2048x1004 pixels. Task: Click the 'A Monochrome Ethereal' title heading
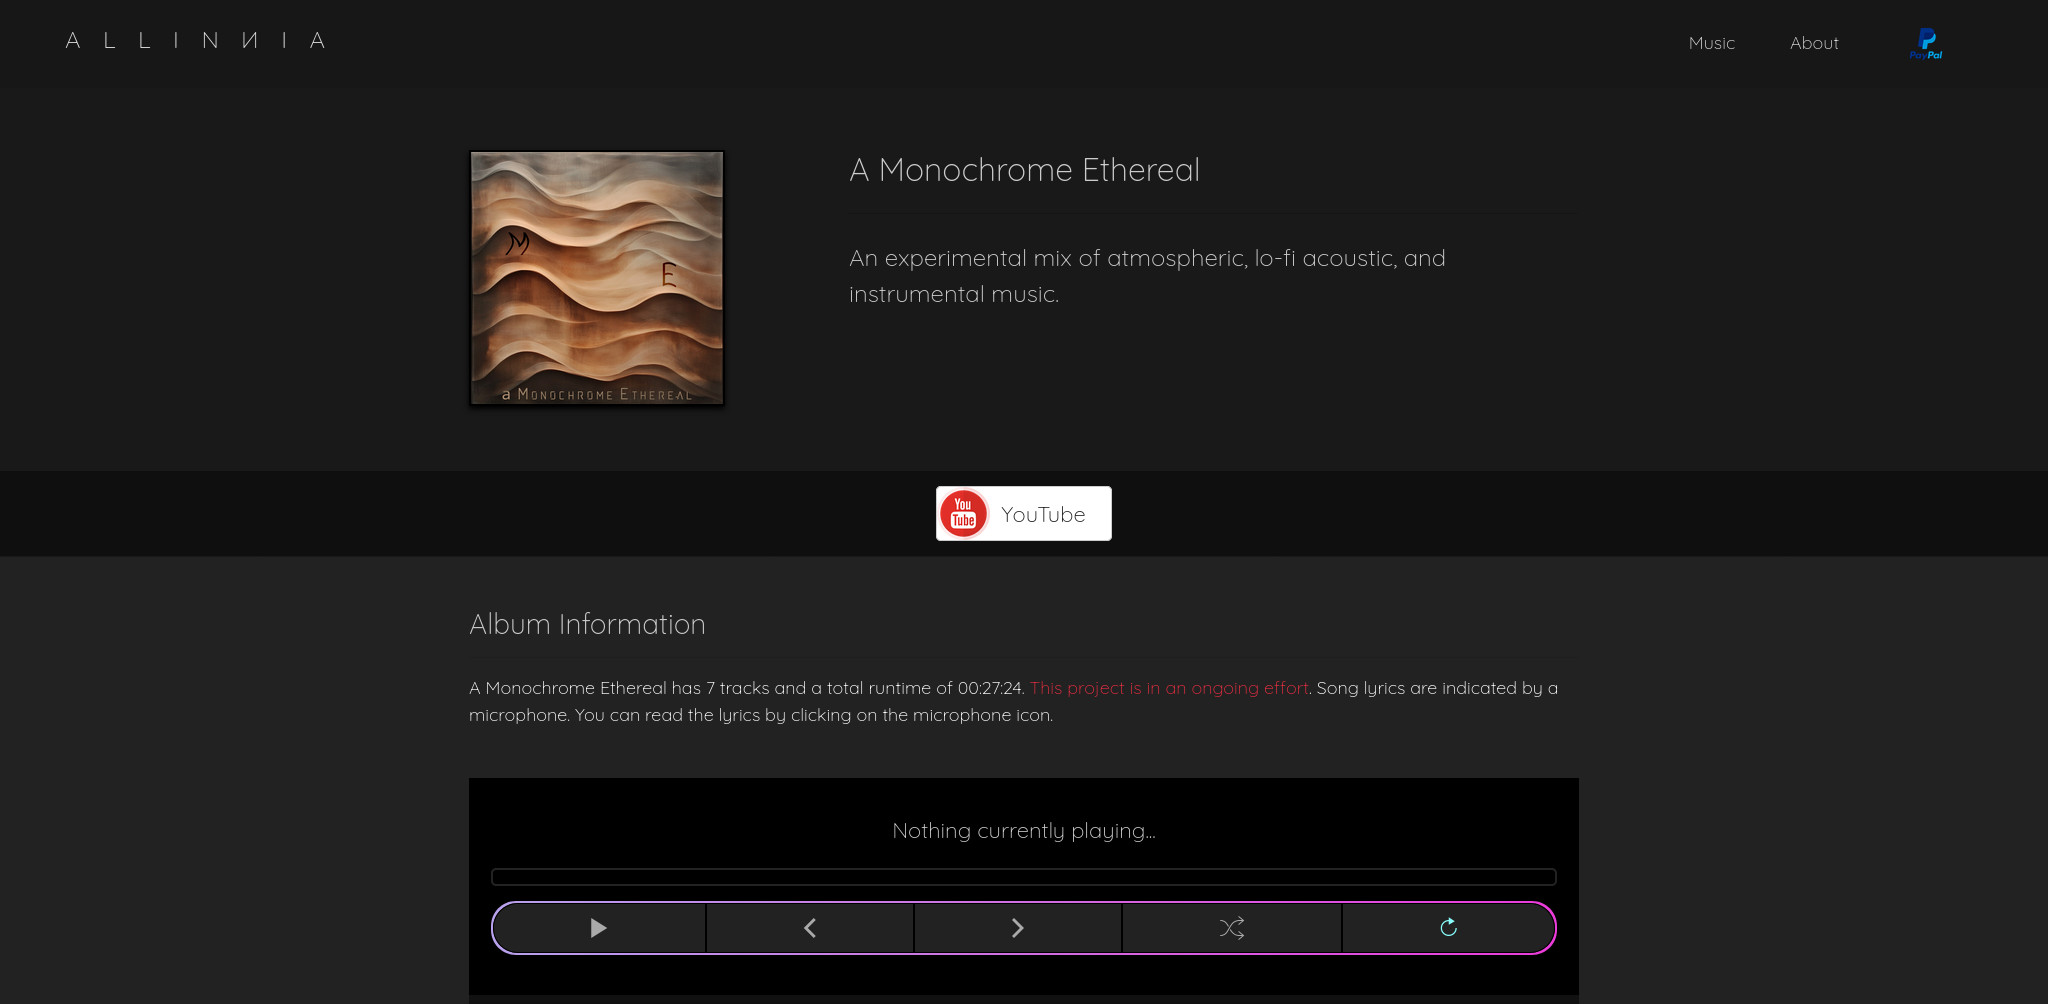point(1024,170)
